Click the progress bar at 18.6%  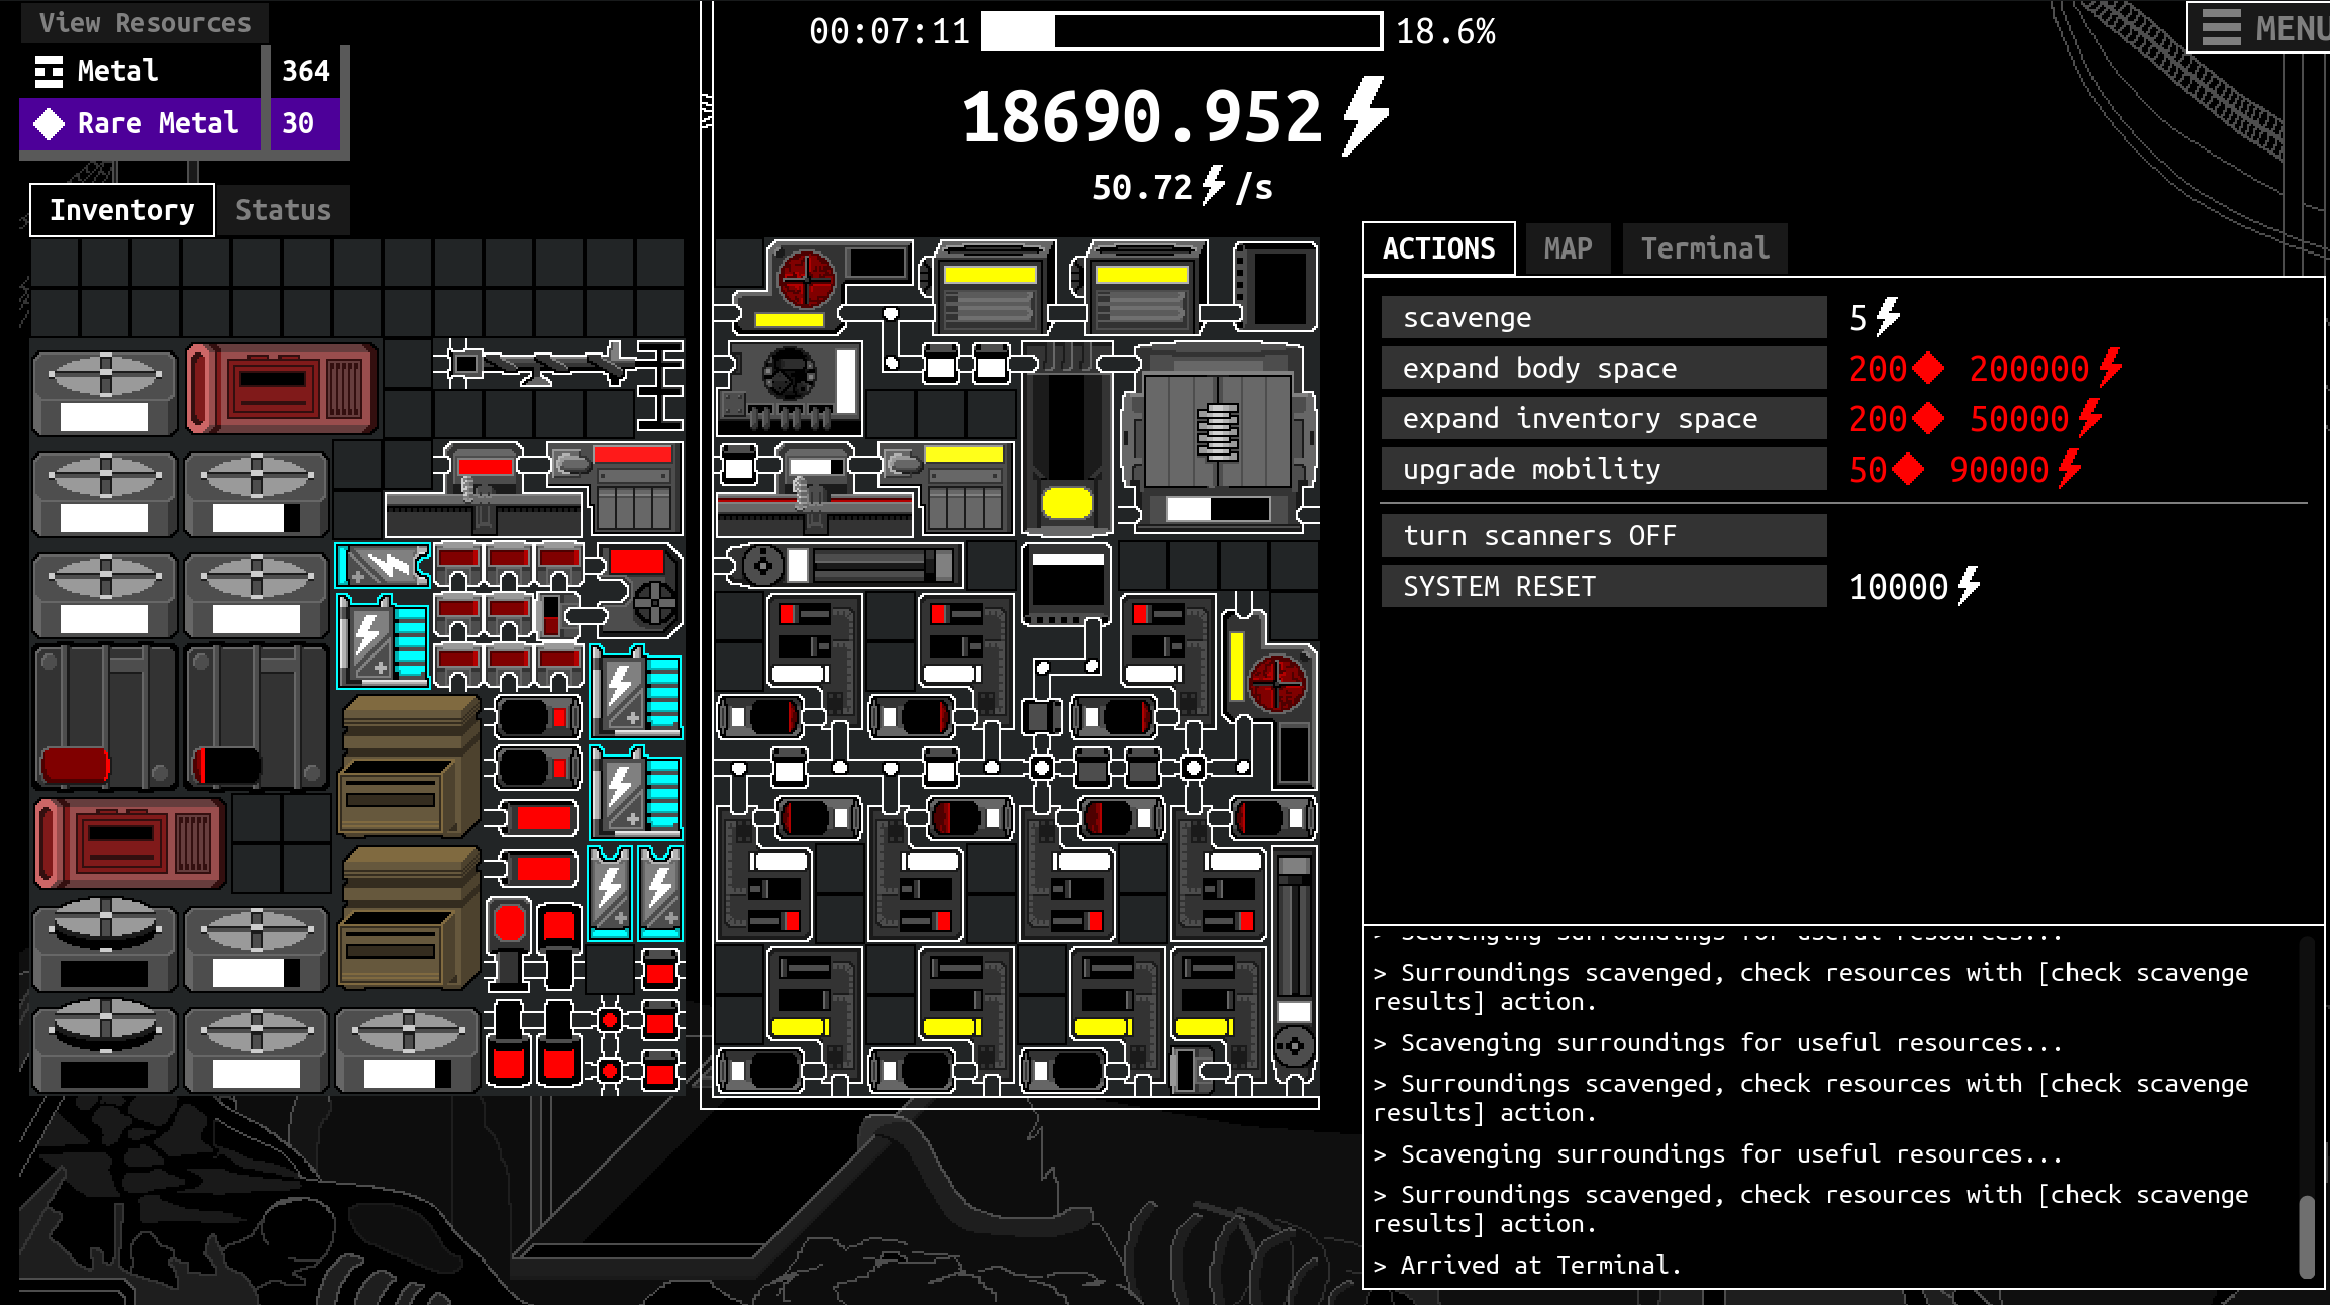1182,31
